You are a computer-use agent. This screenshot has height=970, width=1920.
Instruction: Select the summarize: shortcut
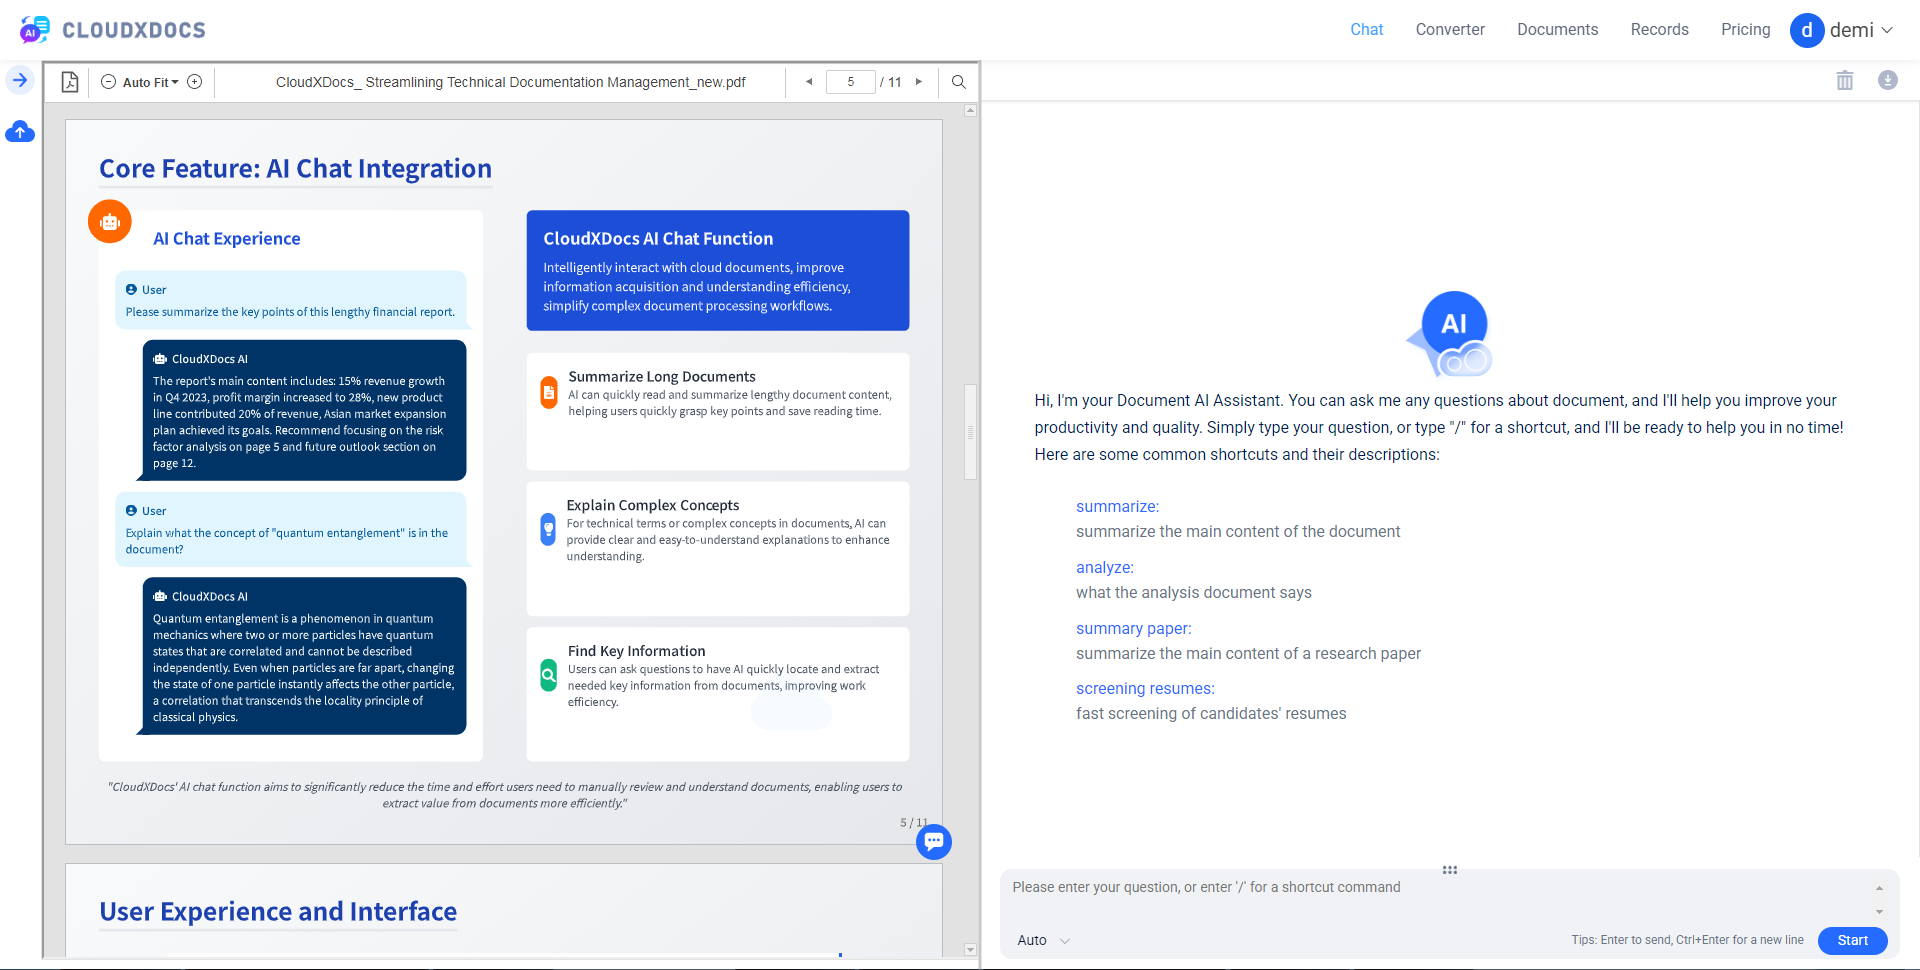pos(1117,506)
